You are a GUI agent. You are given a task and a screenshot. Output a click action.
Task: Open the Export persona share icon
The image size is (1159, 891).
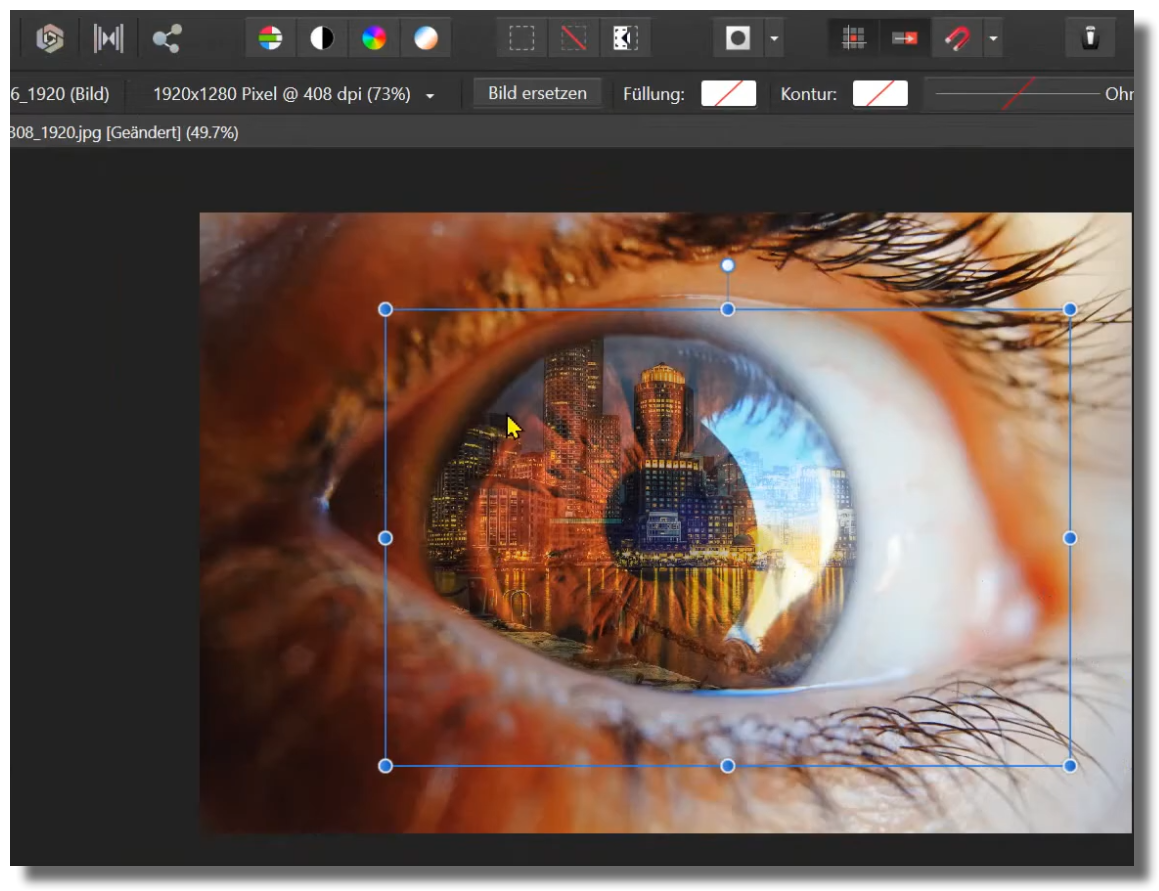tap(167, 38)
